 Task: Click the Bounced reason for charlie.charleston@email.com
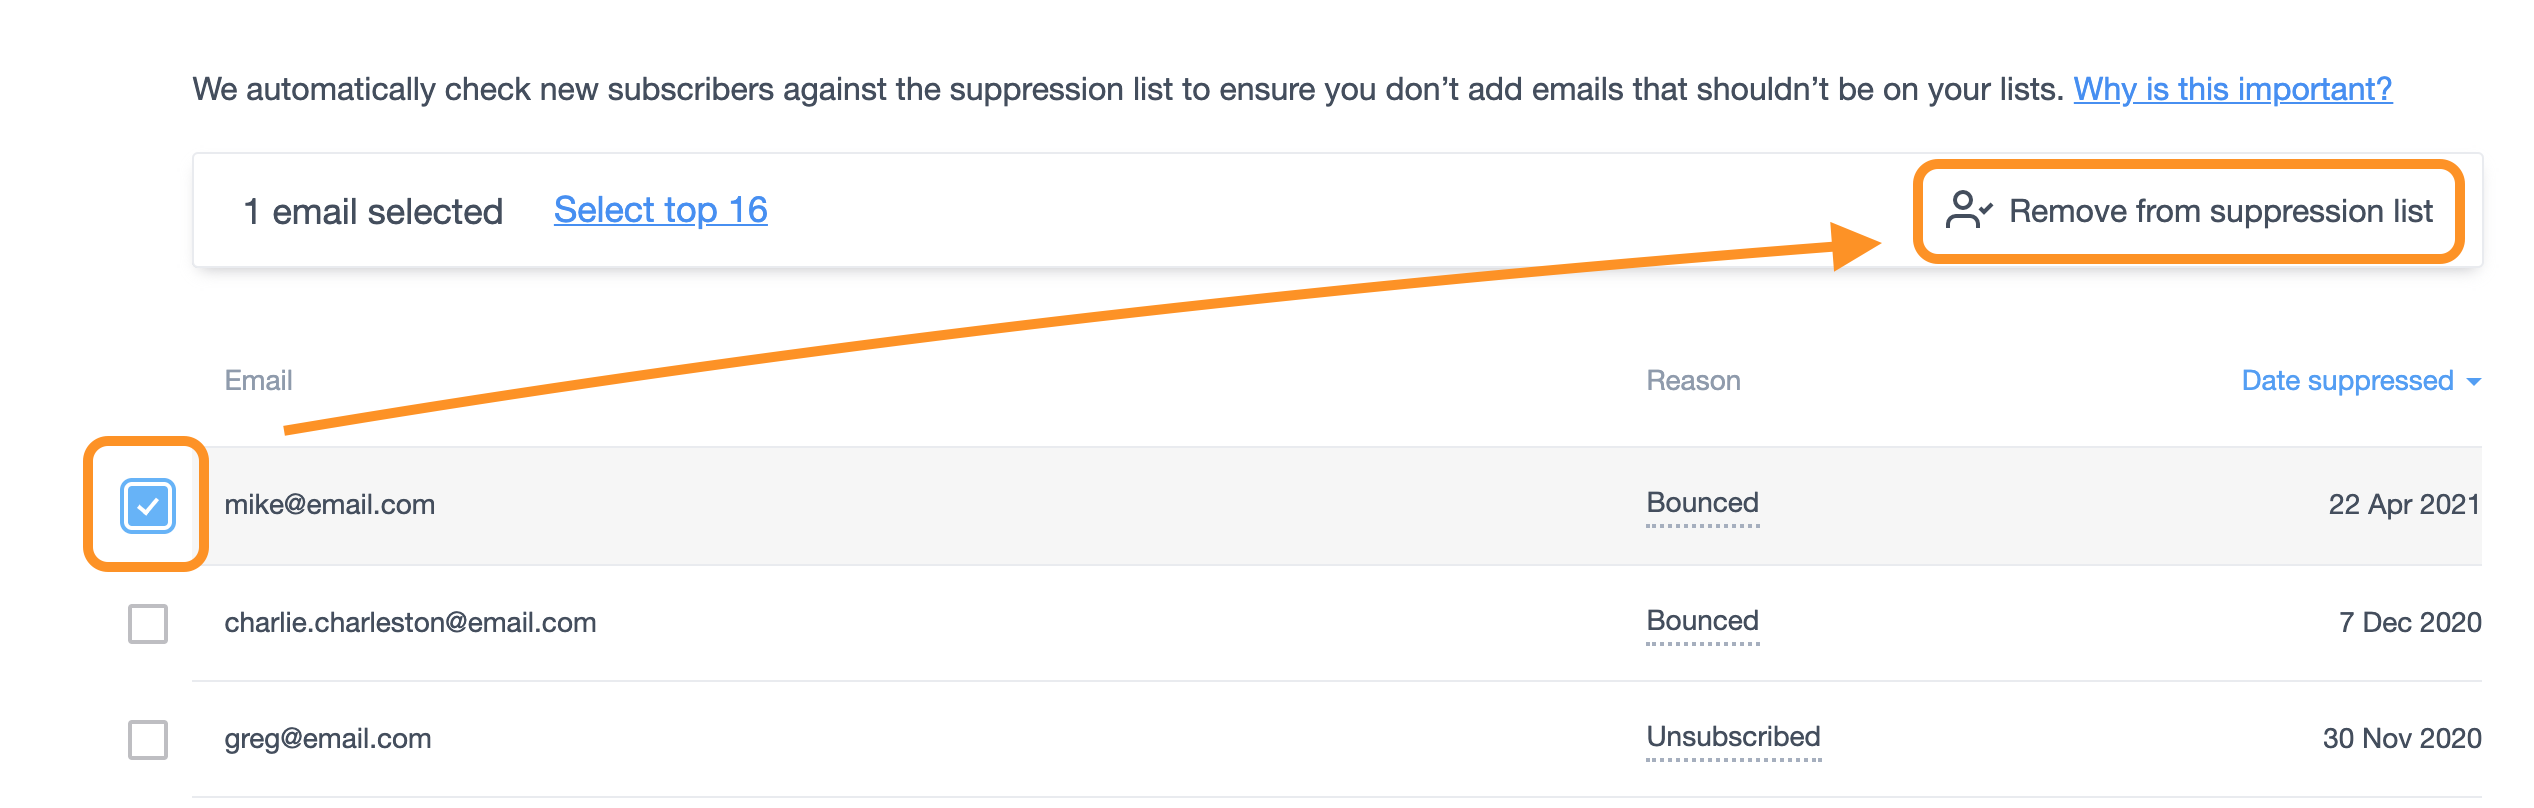[1702, 621]
